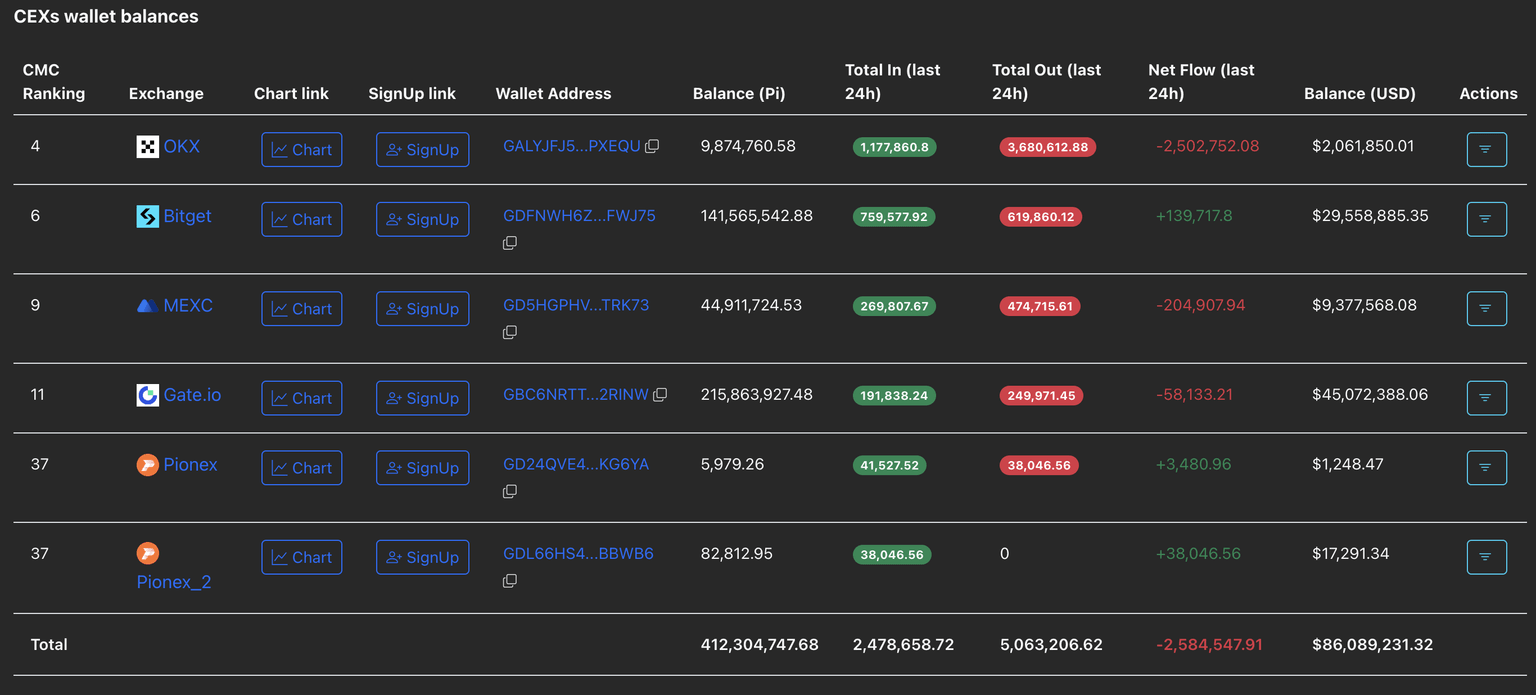Screen dimensions: 1536x695
Task: Sort by Balance (Pi) column header
Action: tap(738, 94)
